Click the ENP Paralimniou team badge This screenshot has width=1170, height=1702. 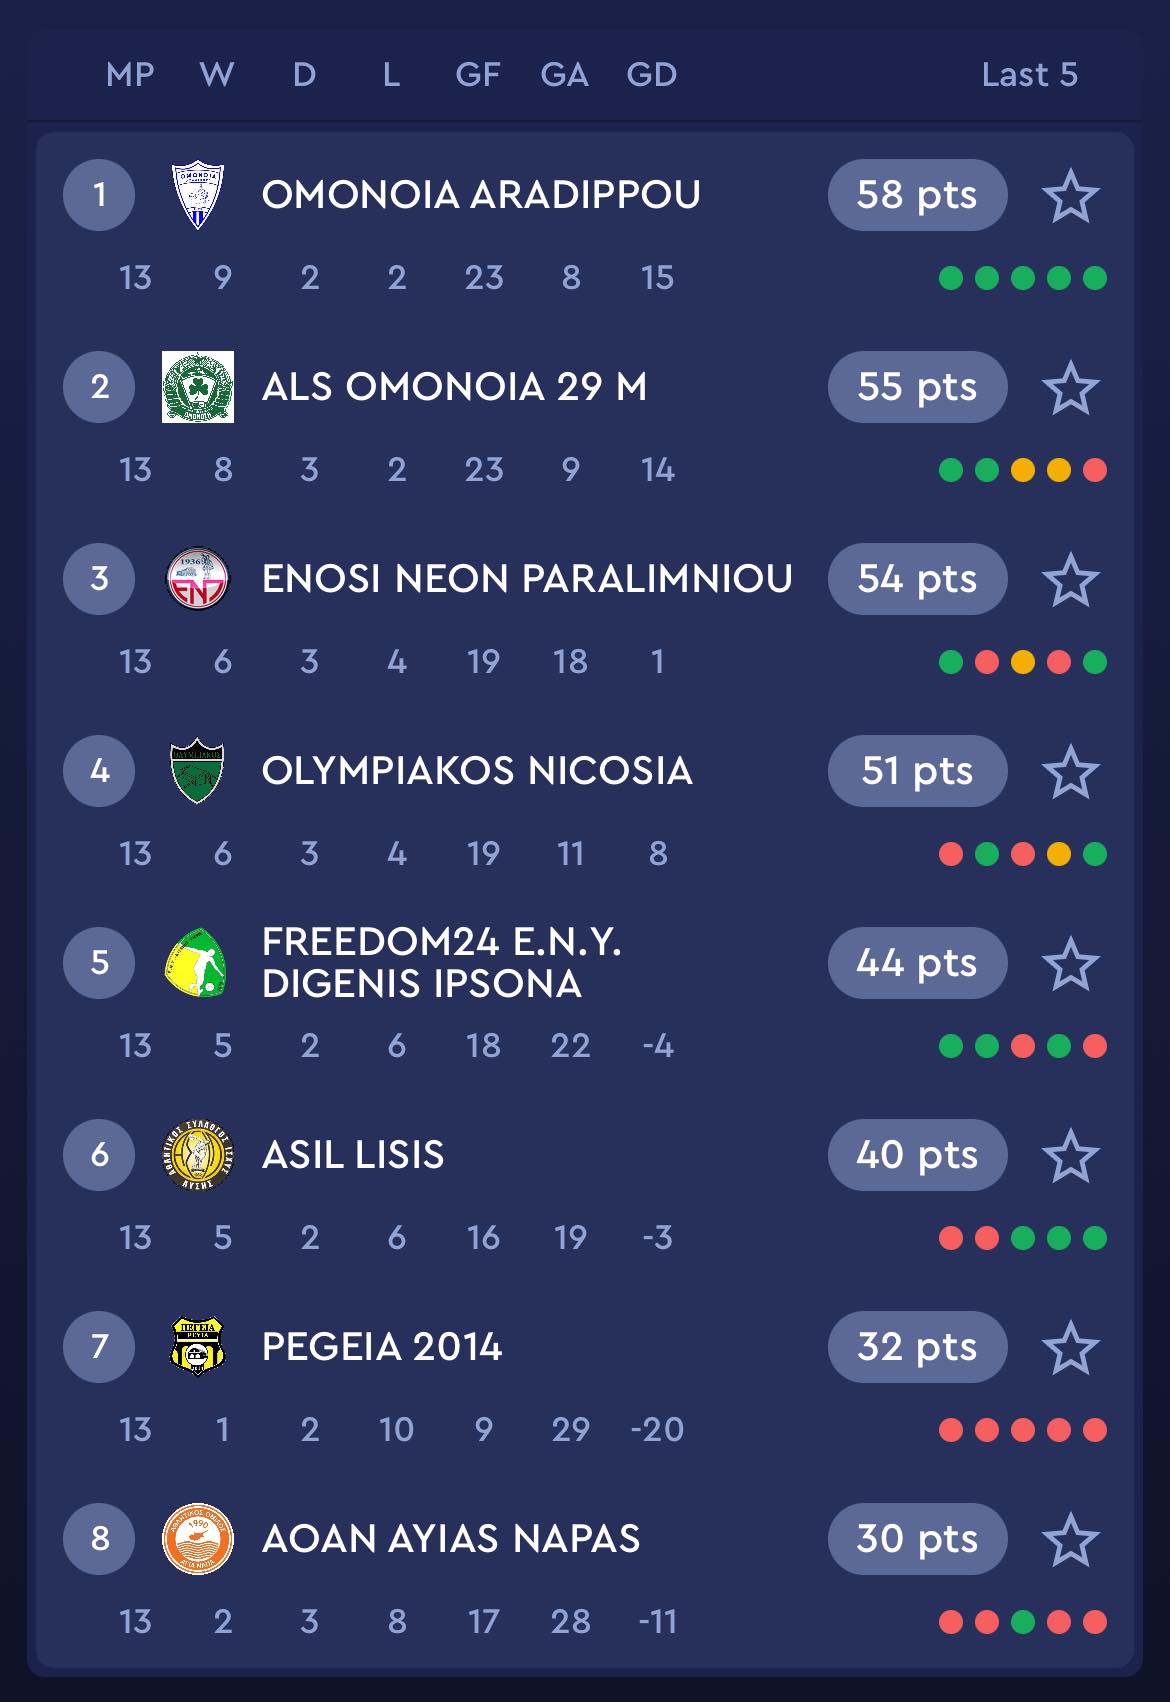tap(198, 579)
